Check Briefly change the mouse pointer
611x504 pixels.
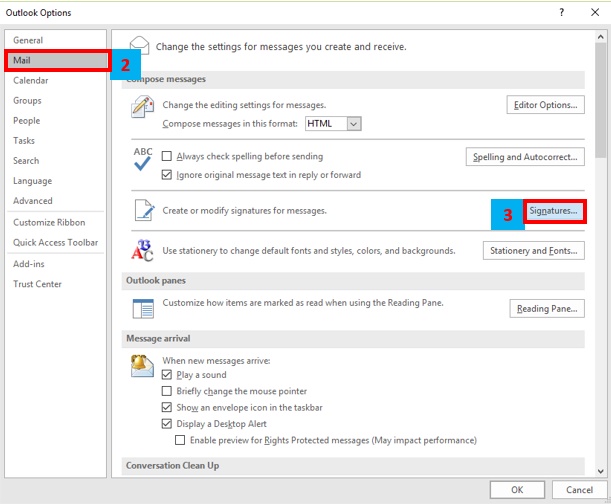click(x=168, y=391)
